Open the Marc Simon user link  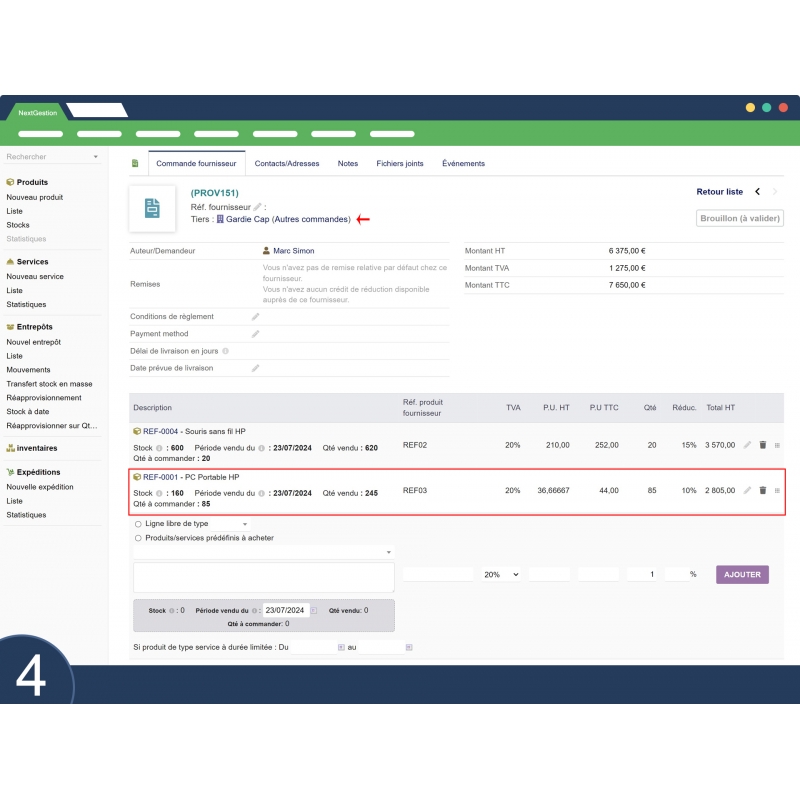pyautogui.click(x=294, y=251)
